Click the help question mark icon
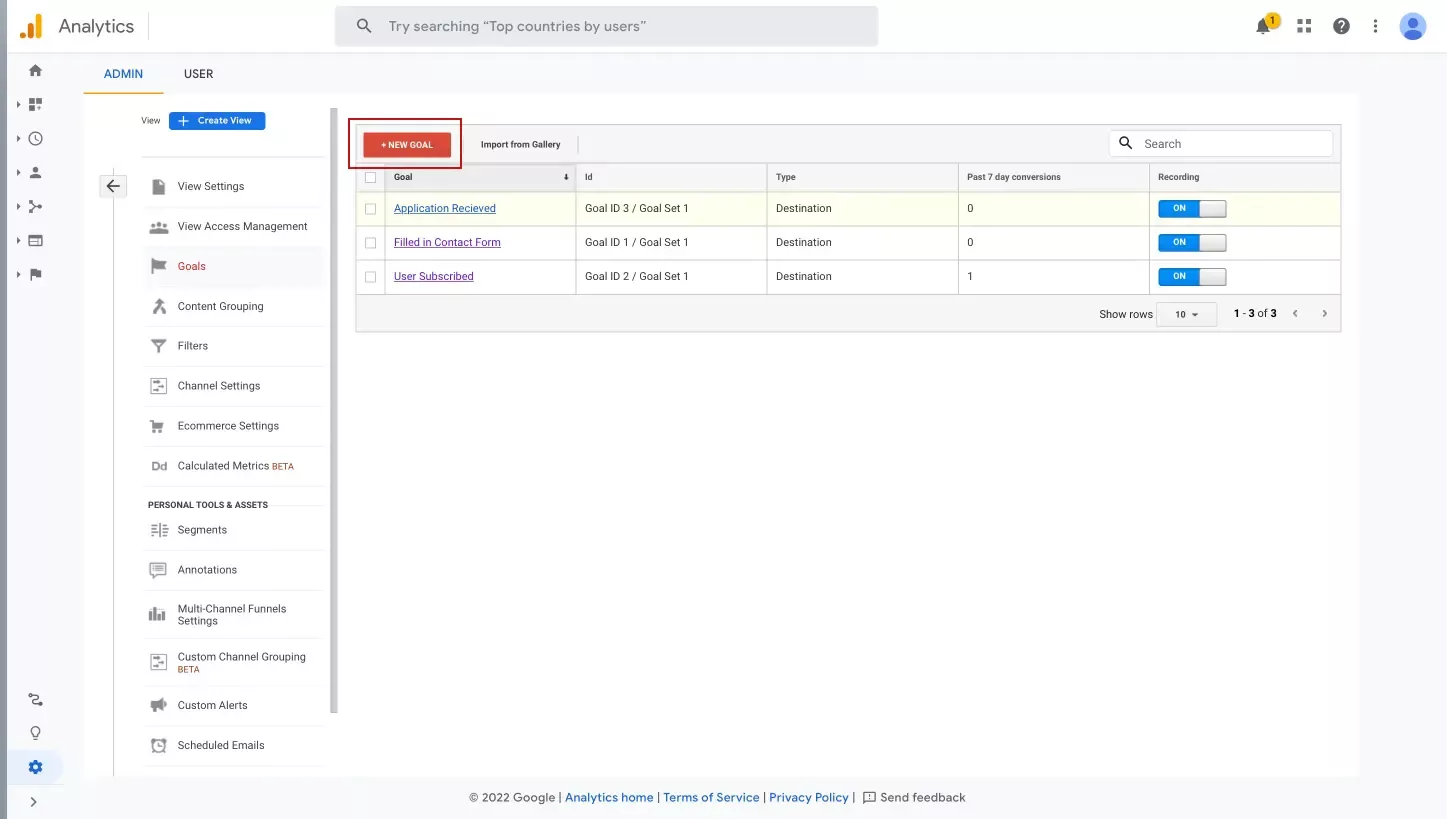 pyautogui.click(x=1341, y=27)
